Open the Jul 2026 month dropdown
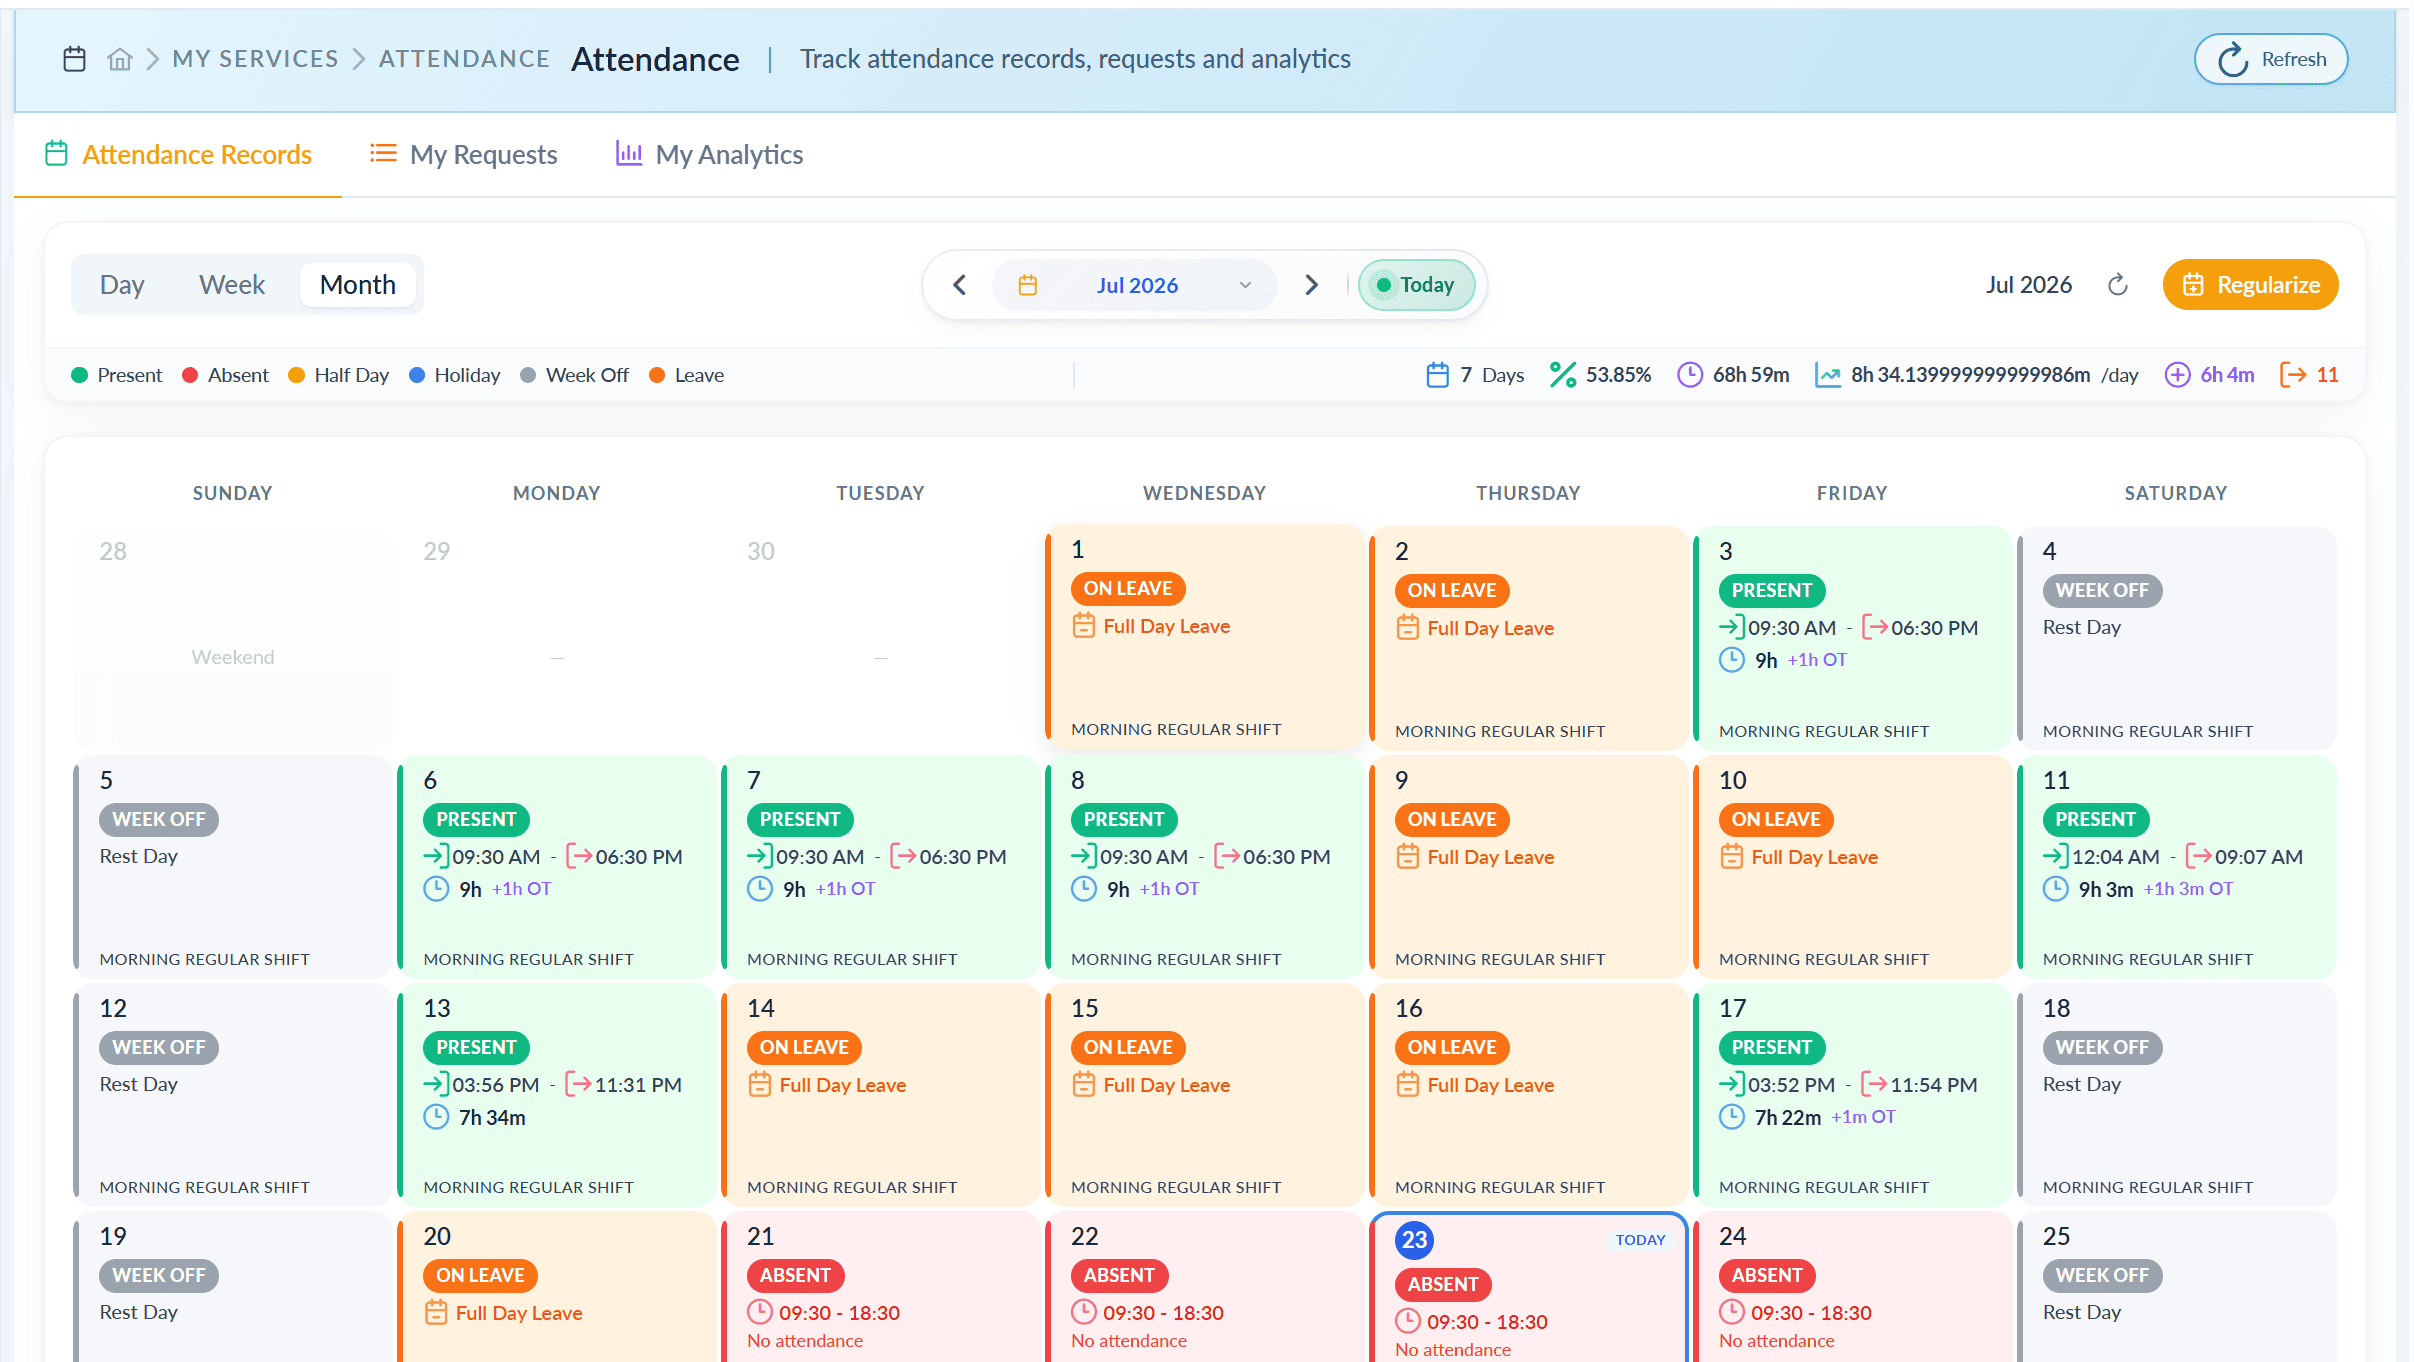The image size is (2414, 1362). tap(1135, 285)
